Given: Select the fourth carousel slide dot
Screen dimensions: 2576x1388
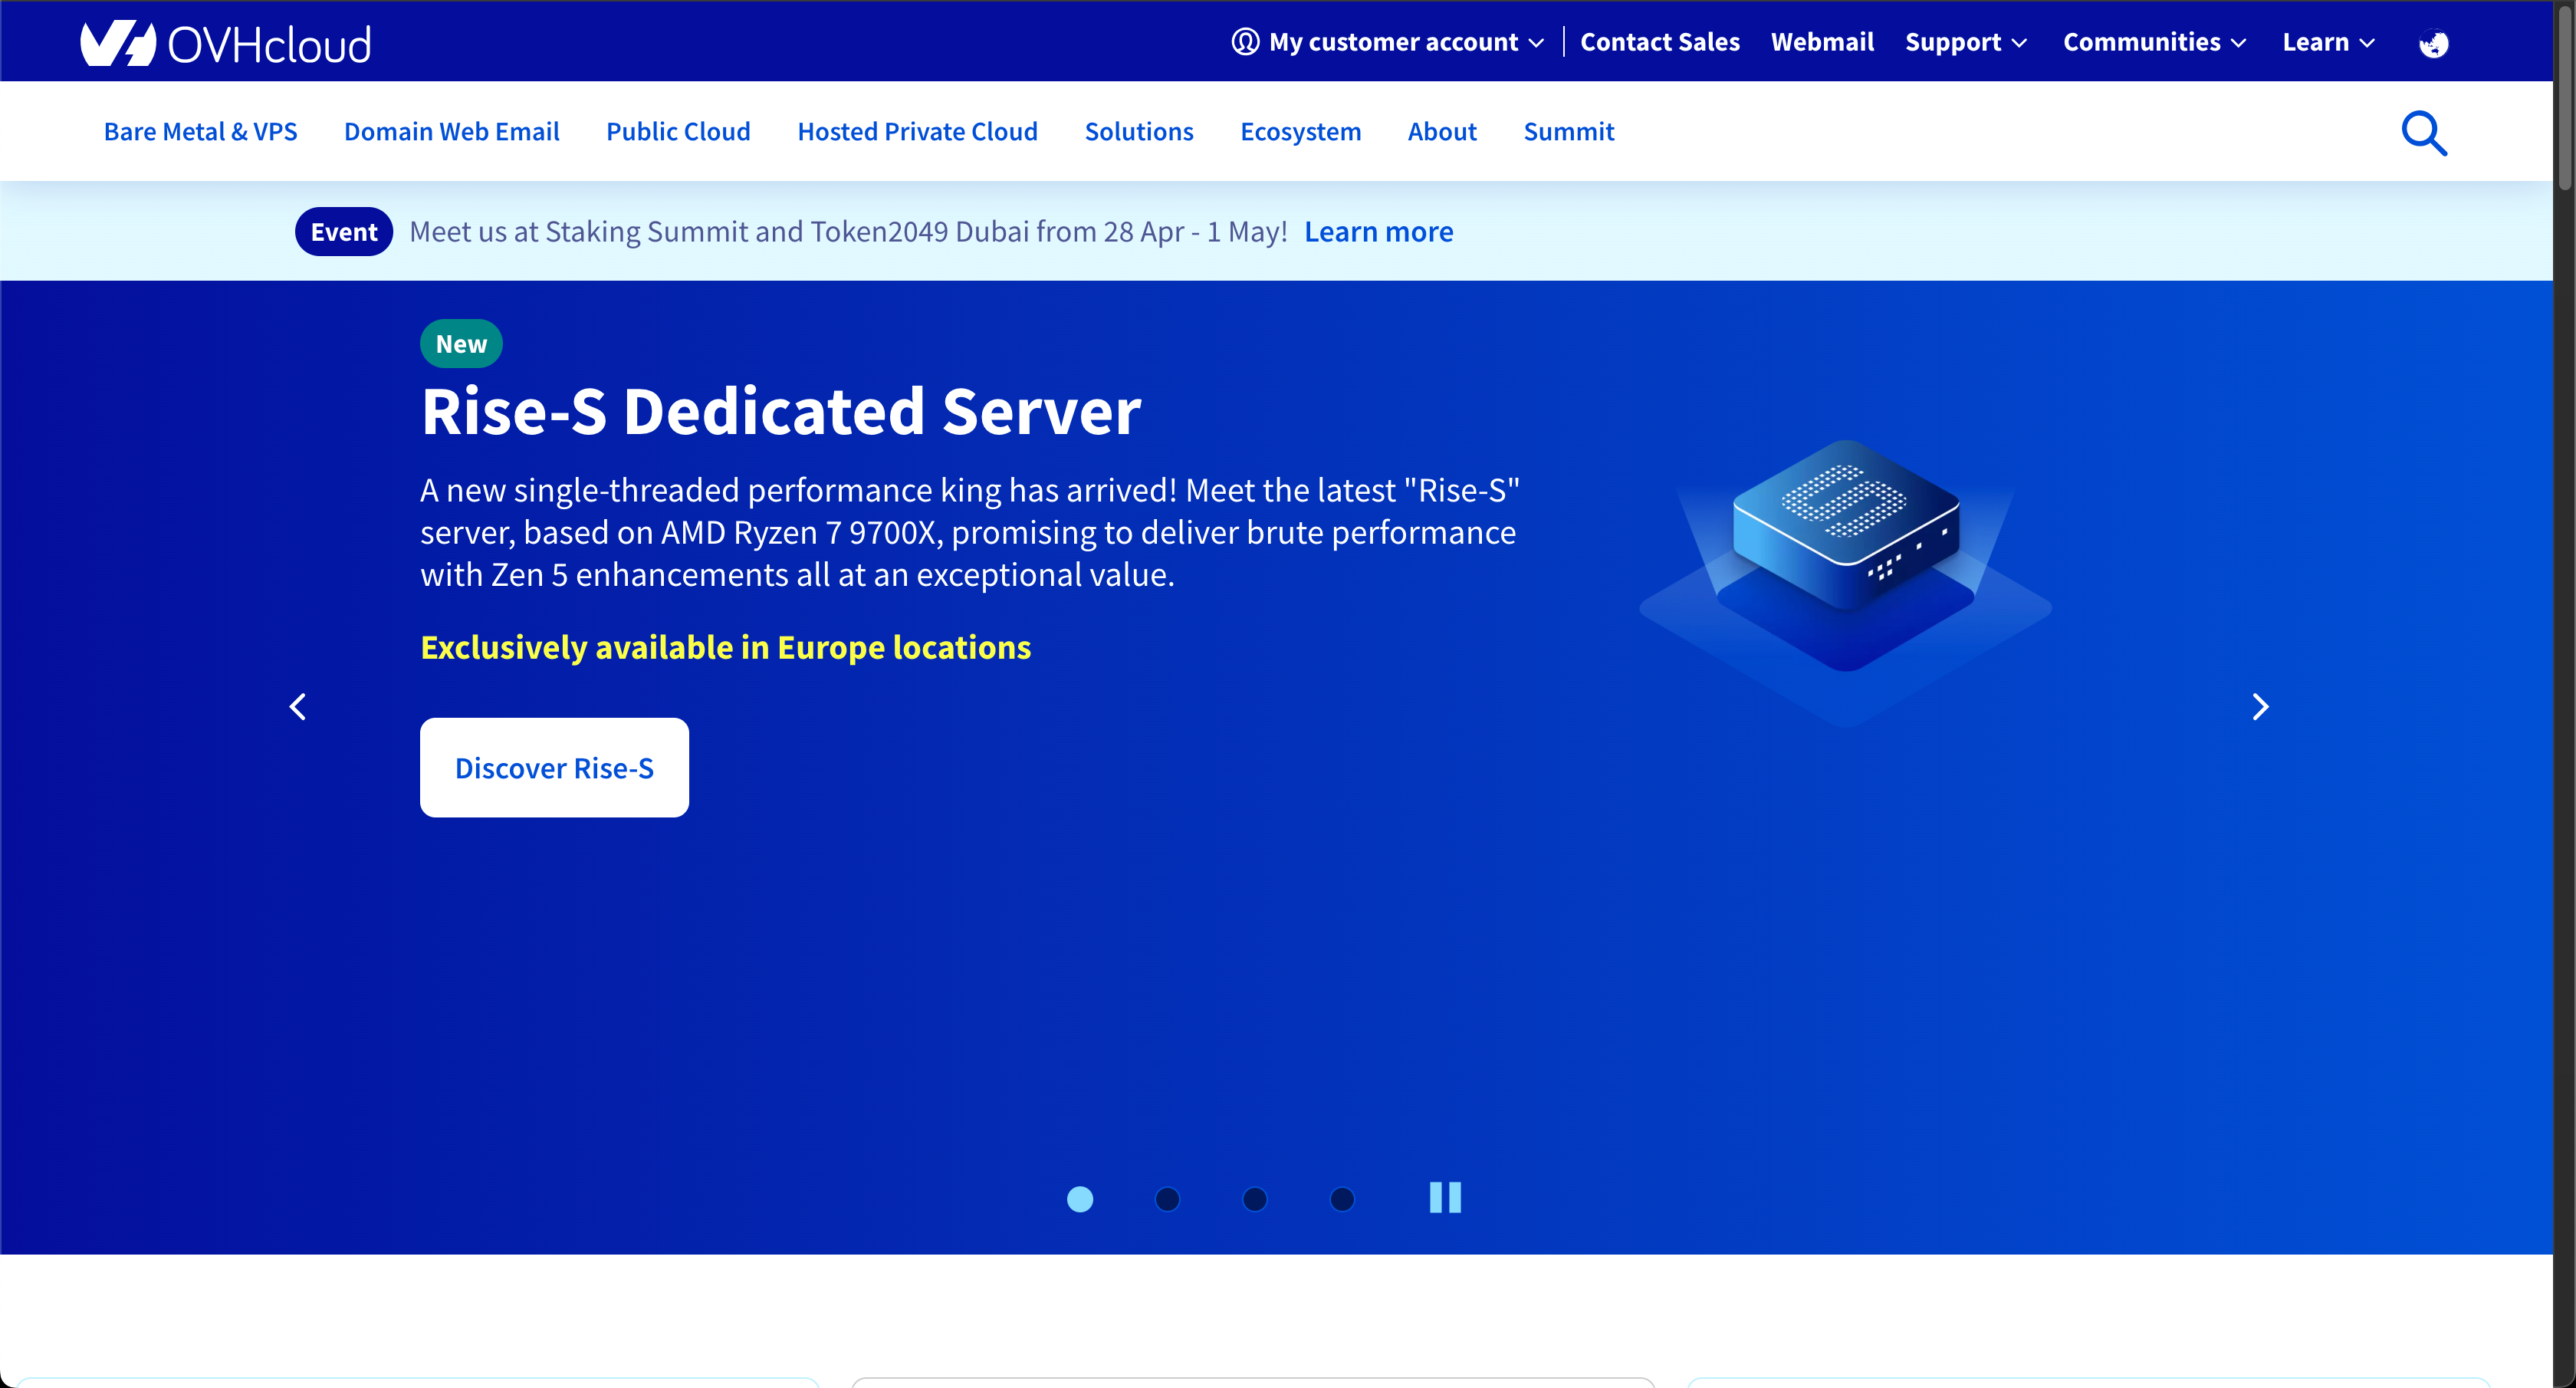Looking at the screenshot, I should coord(1342,1198).
